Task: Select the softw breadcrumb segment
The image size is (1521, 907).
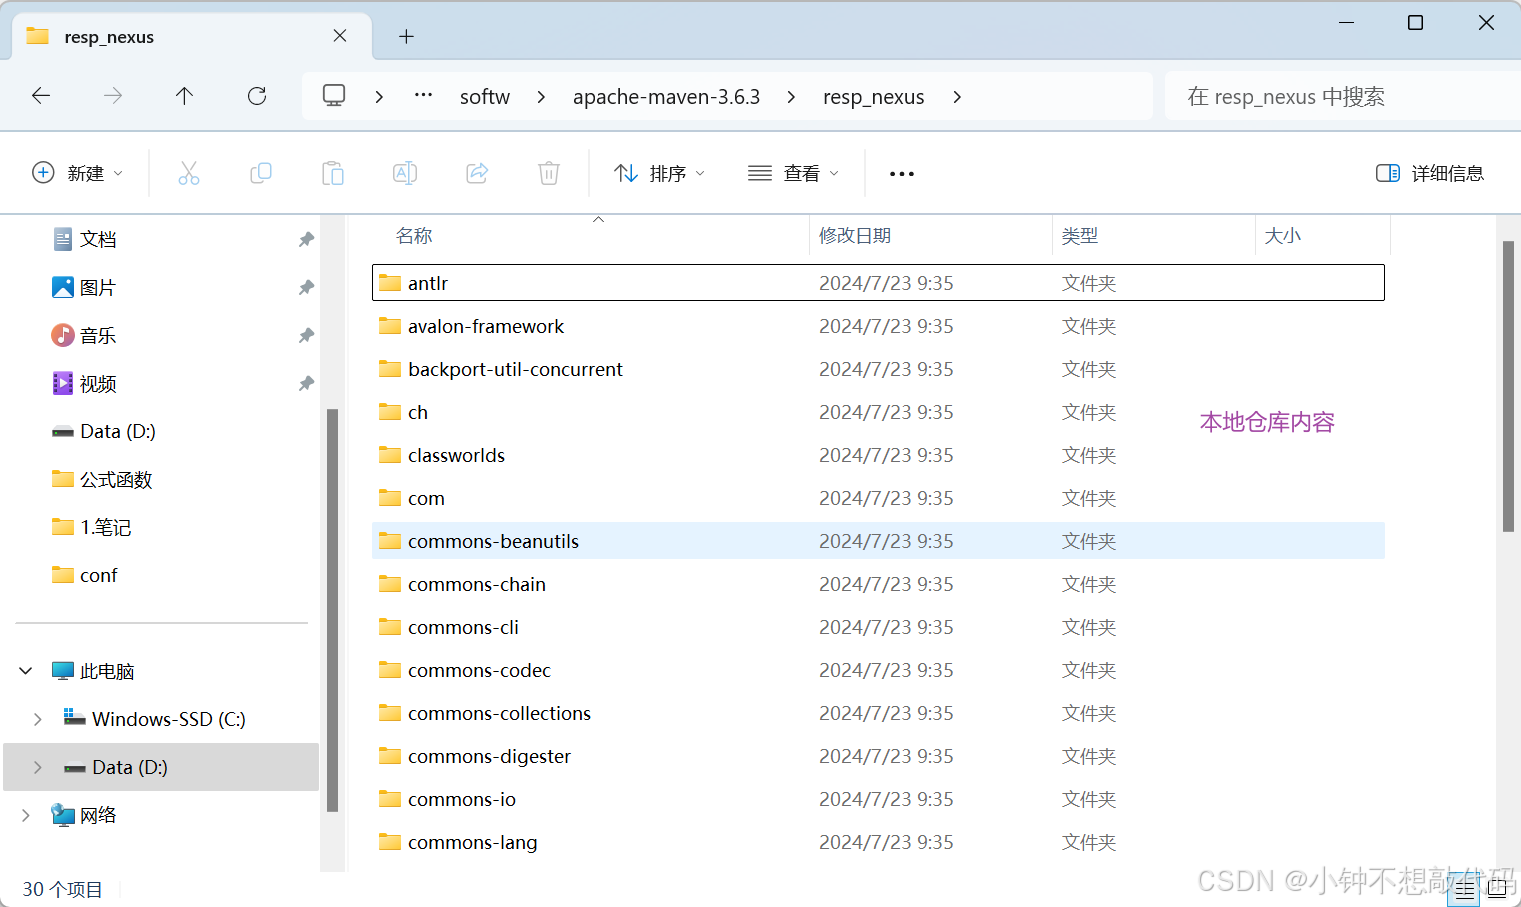Action: pos(485,97)
